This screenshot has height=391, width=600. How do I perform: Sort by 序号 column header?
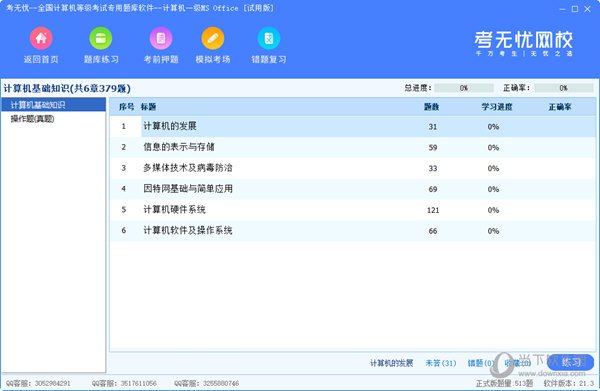126,107
